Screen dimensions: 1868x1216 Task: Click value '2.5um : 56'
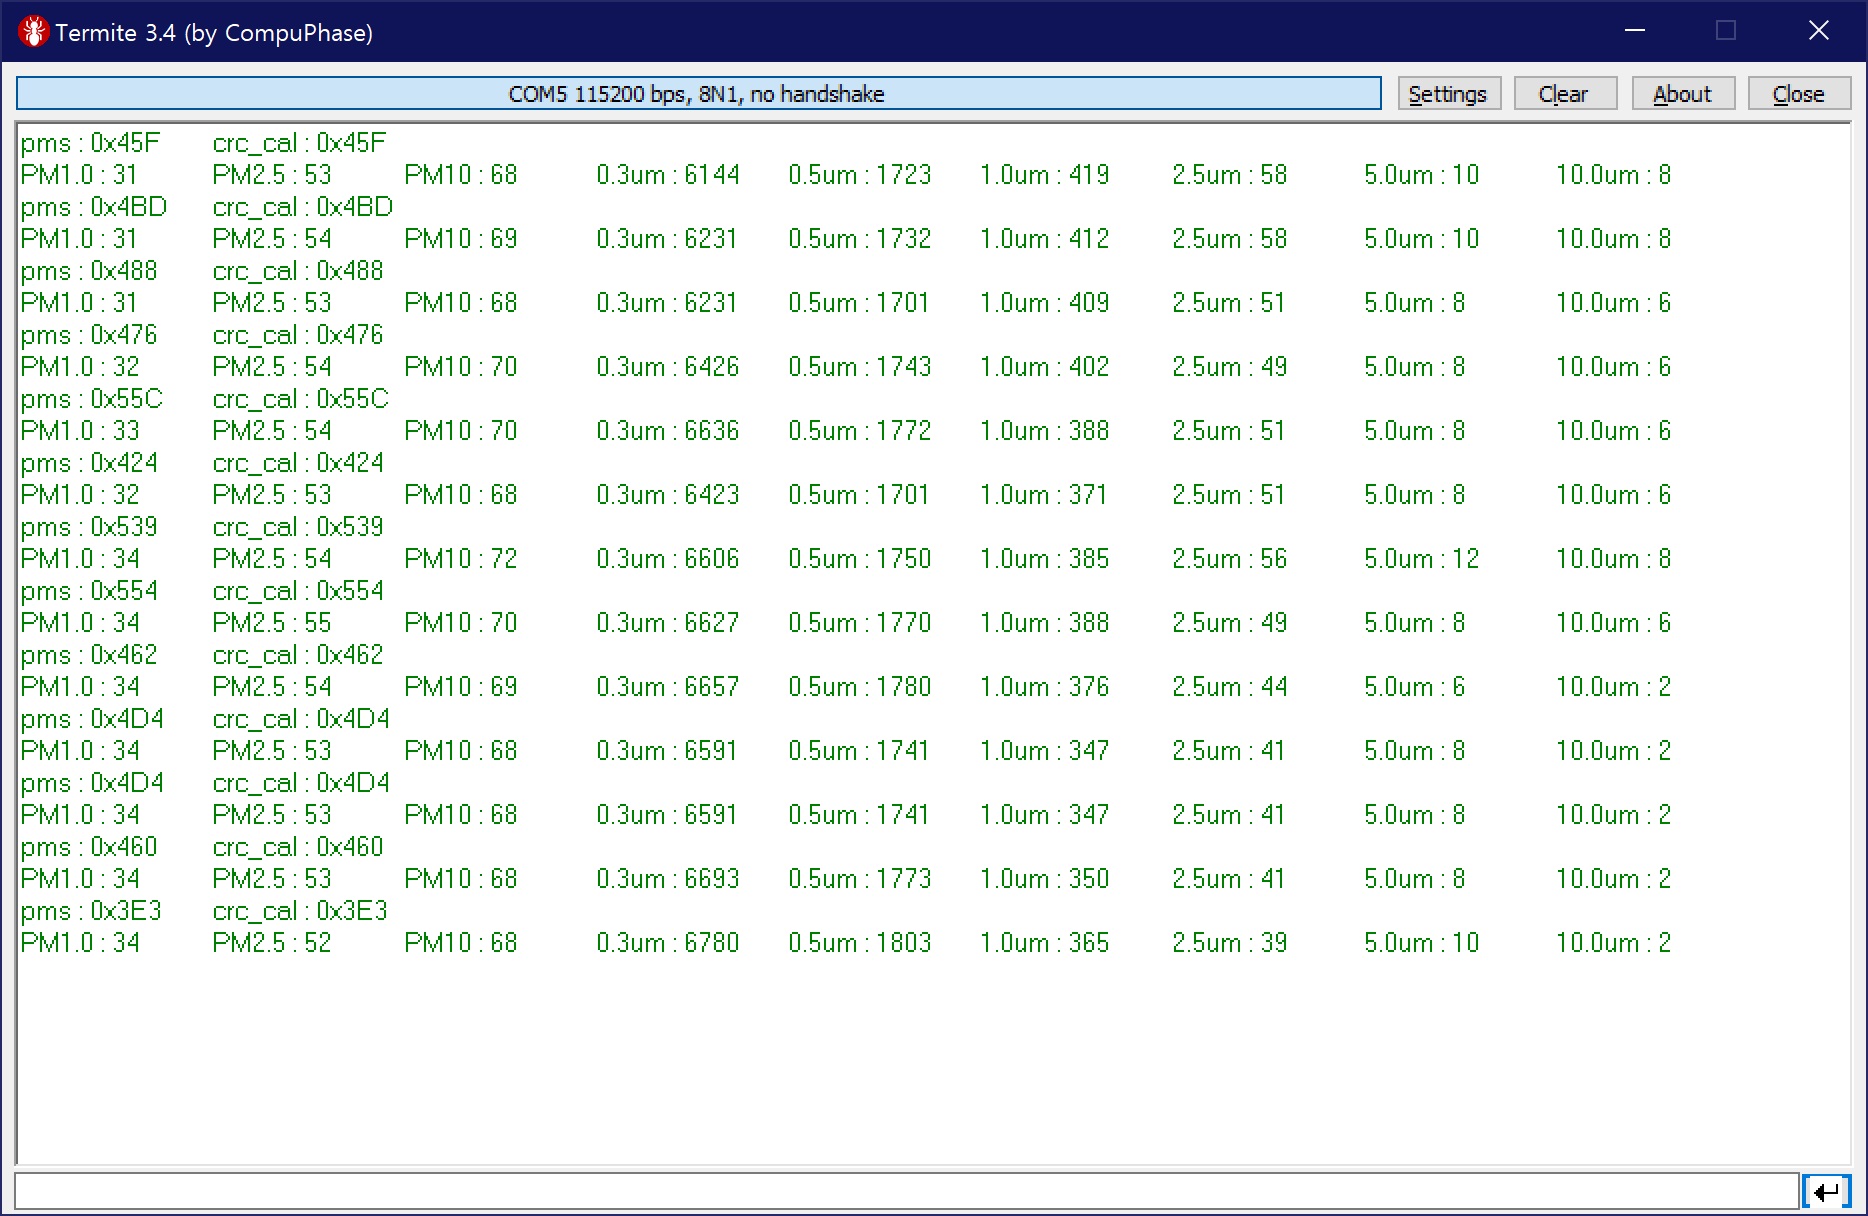pos(1230,559)
